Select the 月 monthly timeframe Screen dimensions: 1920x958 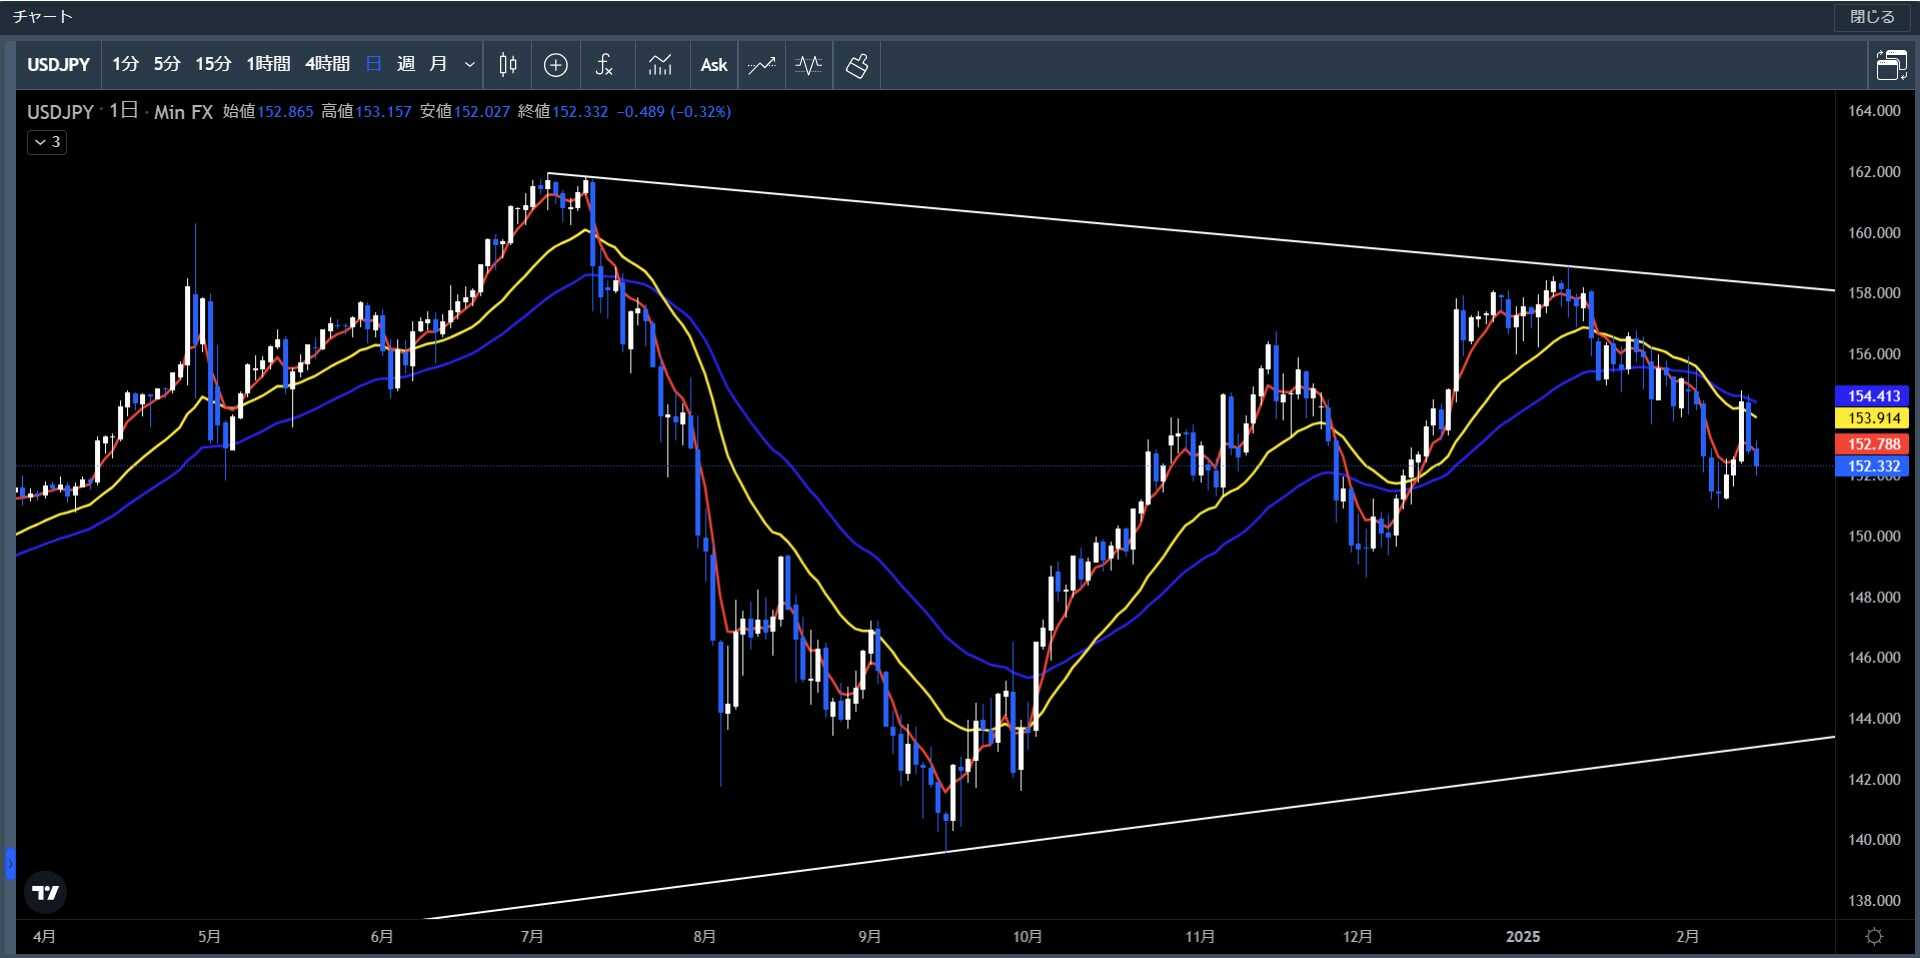point(438,64)
